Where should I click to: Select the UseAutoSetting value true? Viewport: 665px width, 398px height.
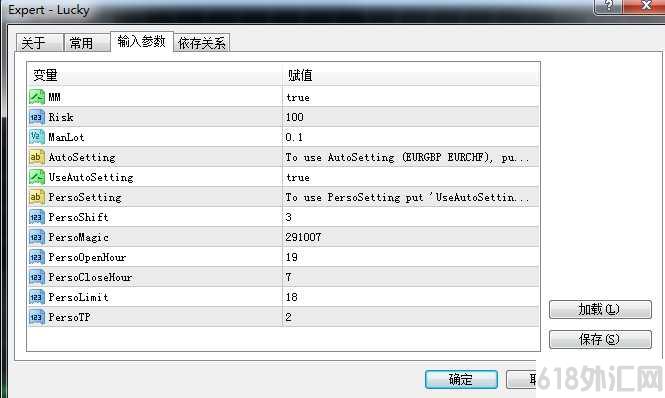pos(298,177)
